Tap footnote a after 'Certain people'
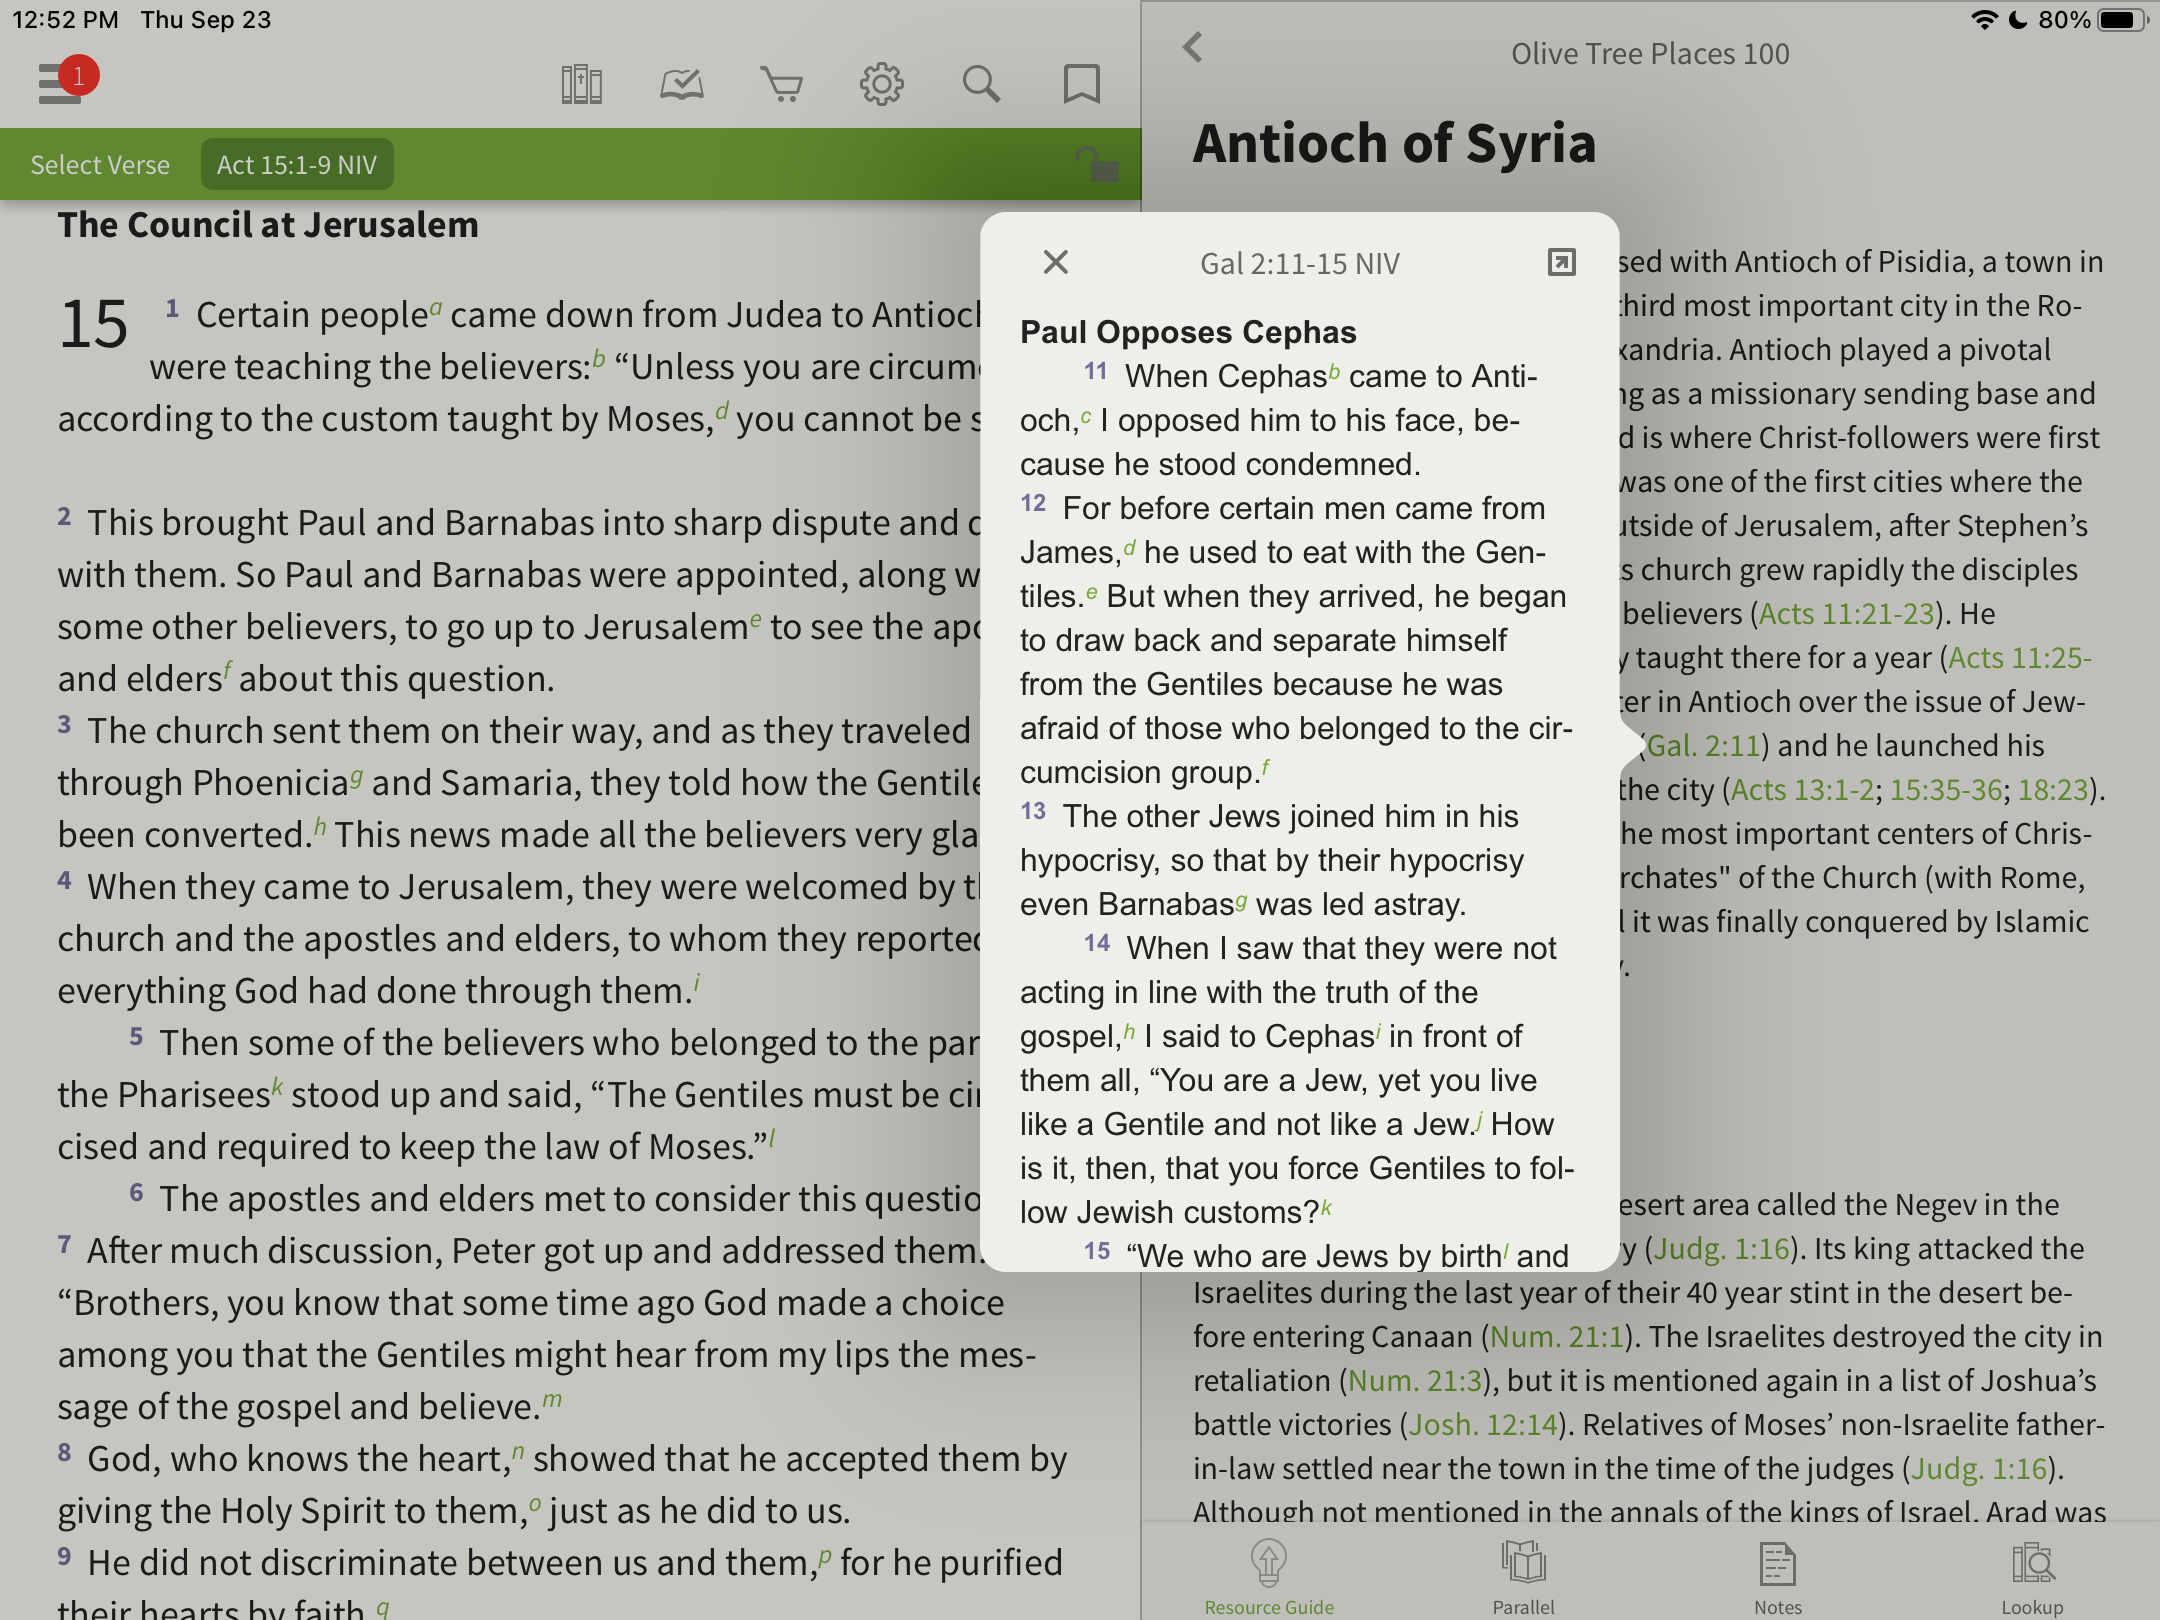The height and width of the screenshot is (1620, 2160). (x=436, y=308)
